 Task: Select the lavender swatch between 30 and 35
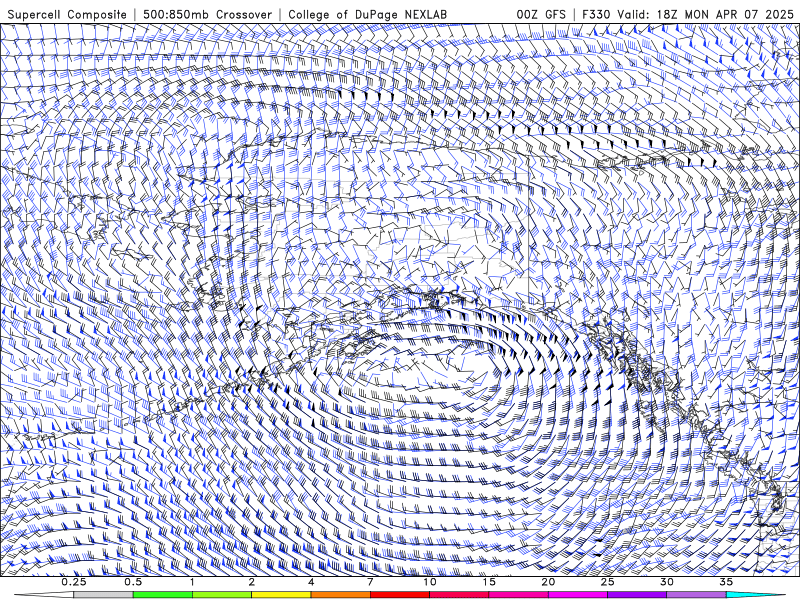pos(696,595)
